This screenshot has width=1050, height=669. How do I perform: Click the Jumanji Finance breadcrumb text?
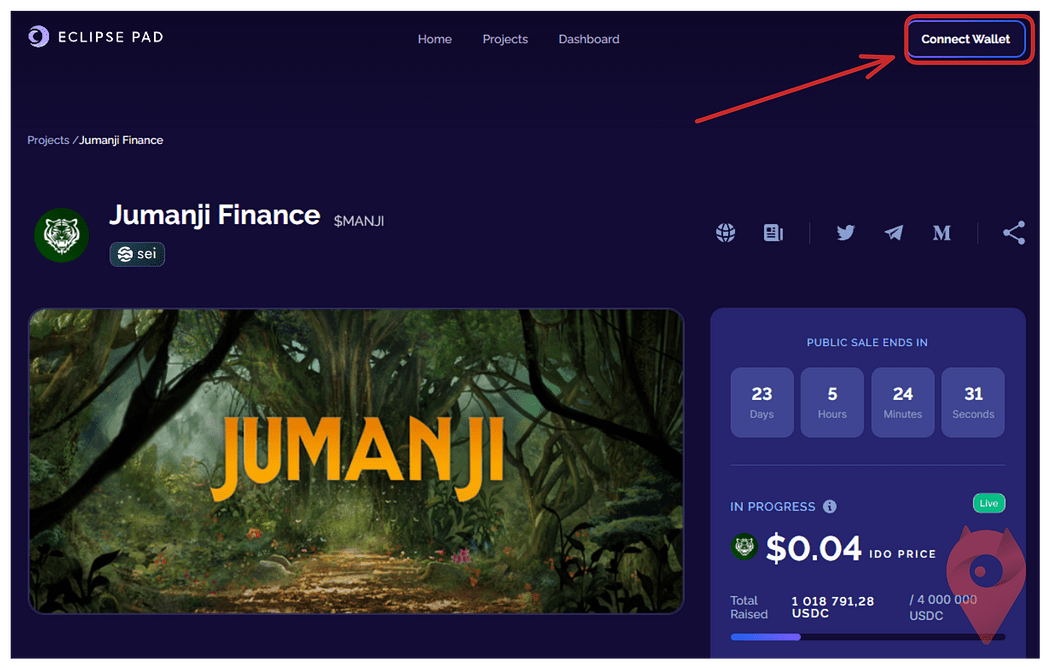(121, 140)
